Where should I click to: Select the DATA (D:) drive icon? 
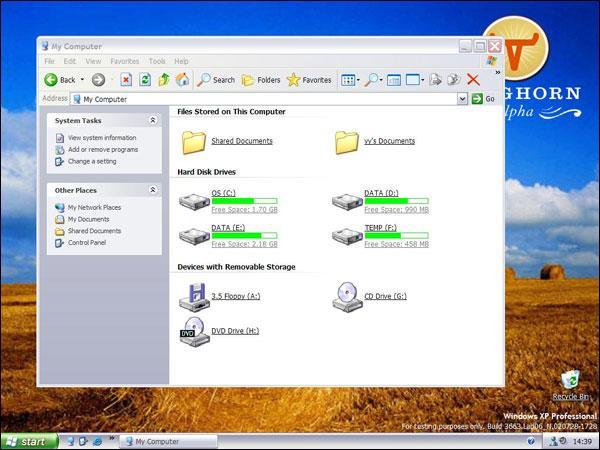[347, 202]
